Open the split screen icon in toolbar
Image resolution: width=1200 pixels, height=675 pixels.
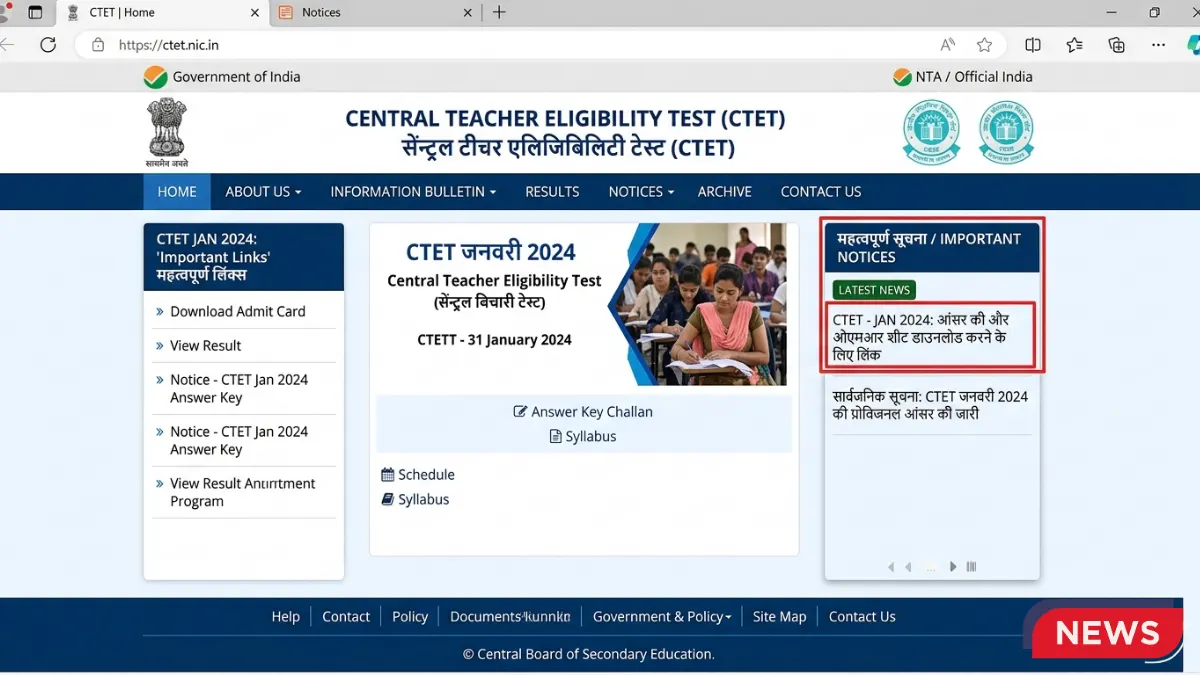[x=1033, y=45]
